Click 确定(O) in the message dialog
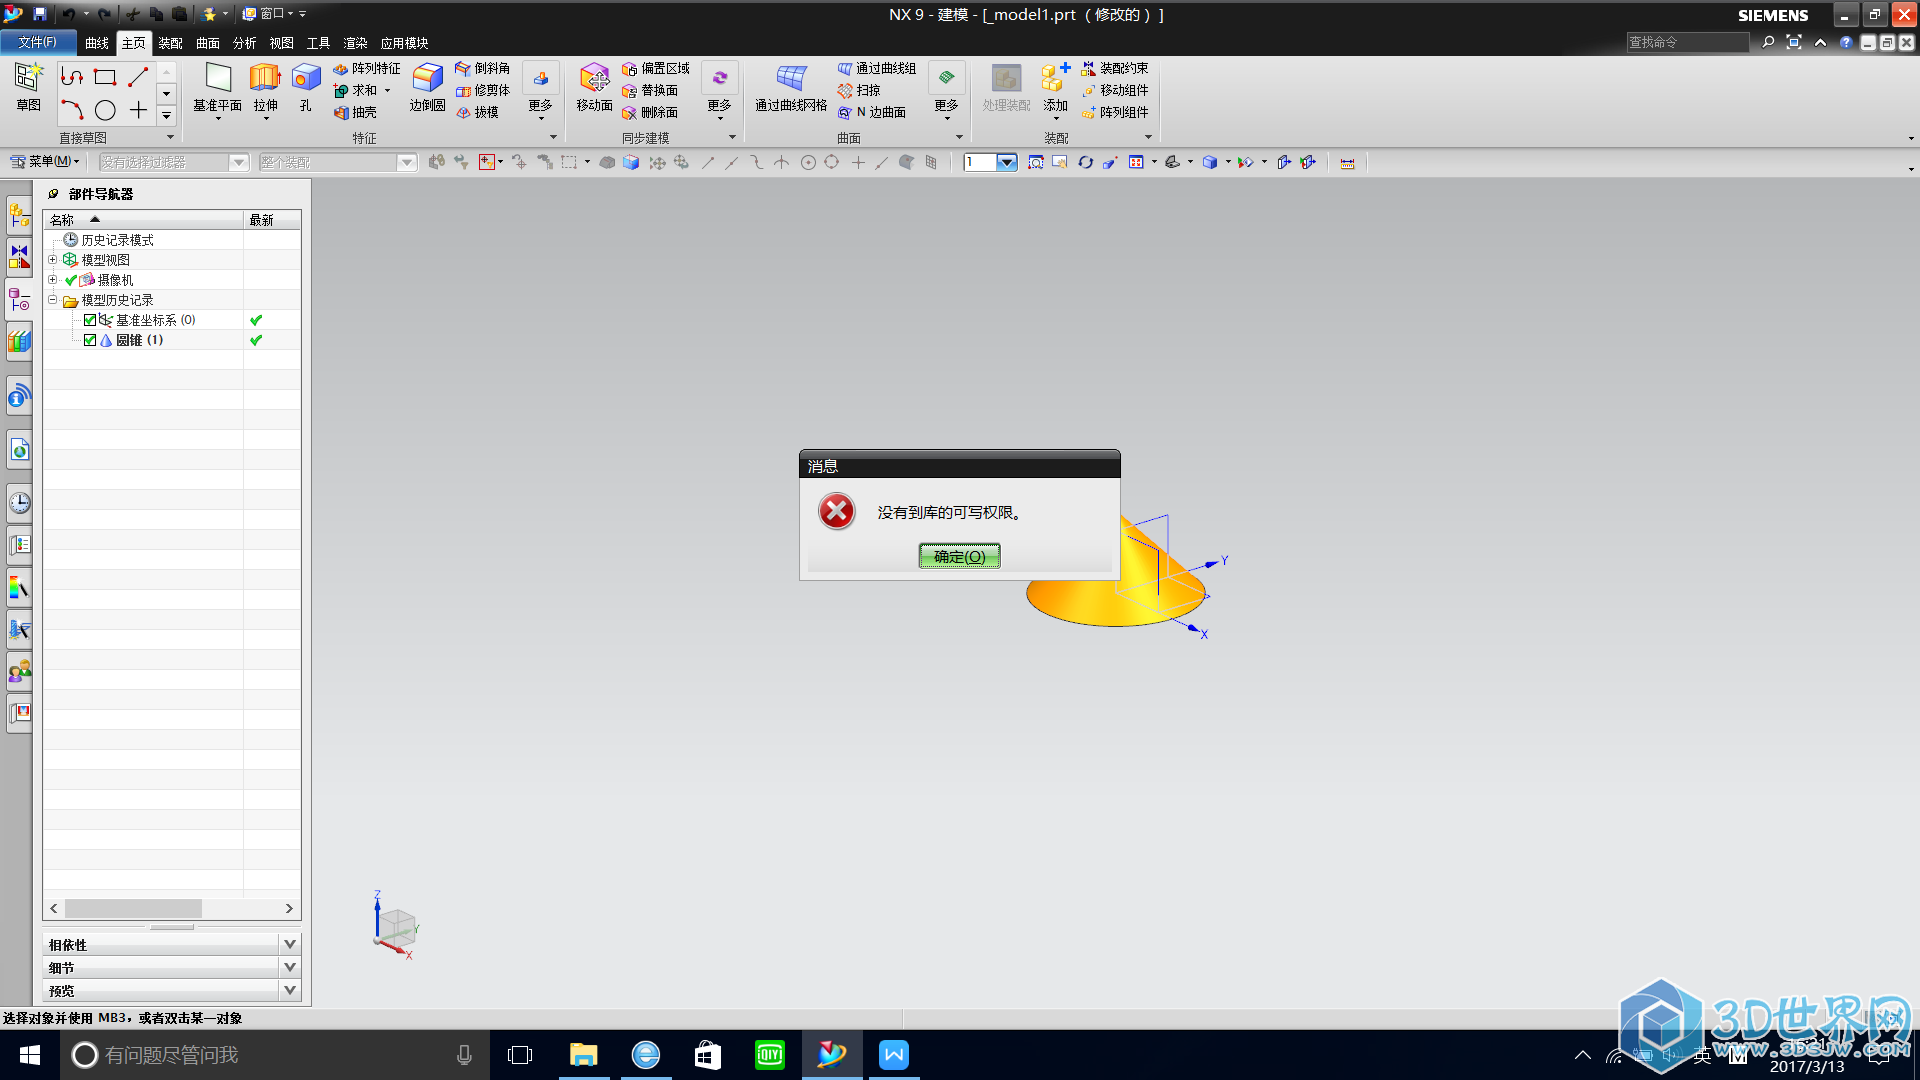Image resolution: width=1920 pixels, height=1080 pixels. pyautogui.click(x=959, y=556)
